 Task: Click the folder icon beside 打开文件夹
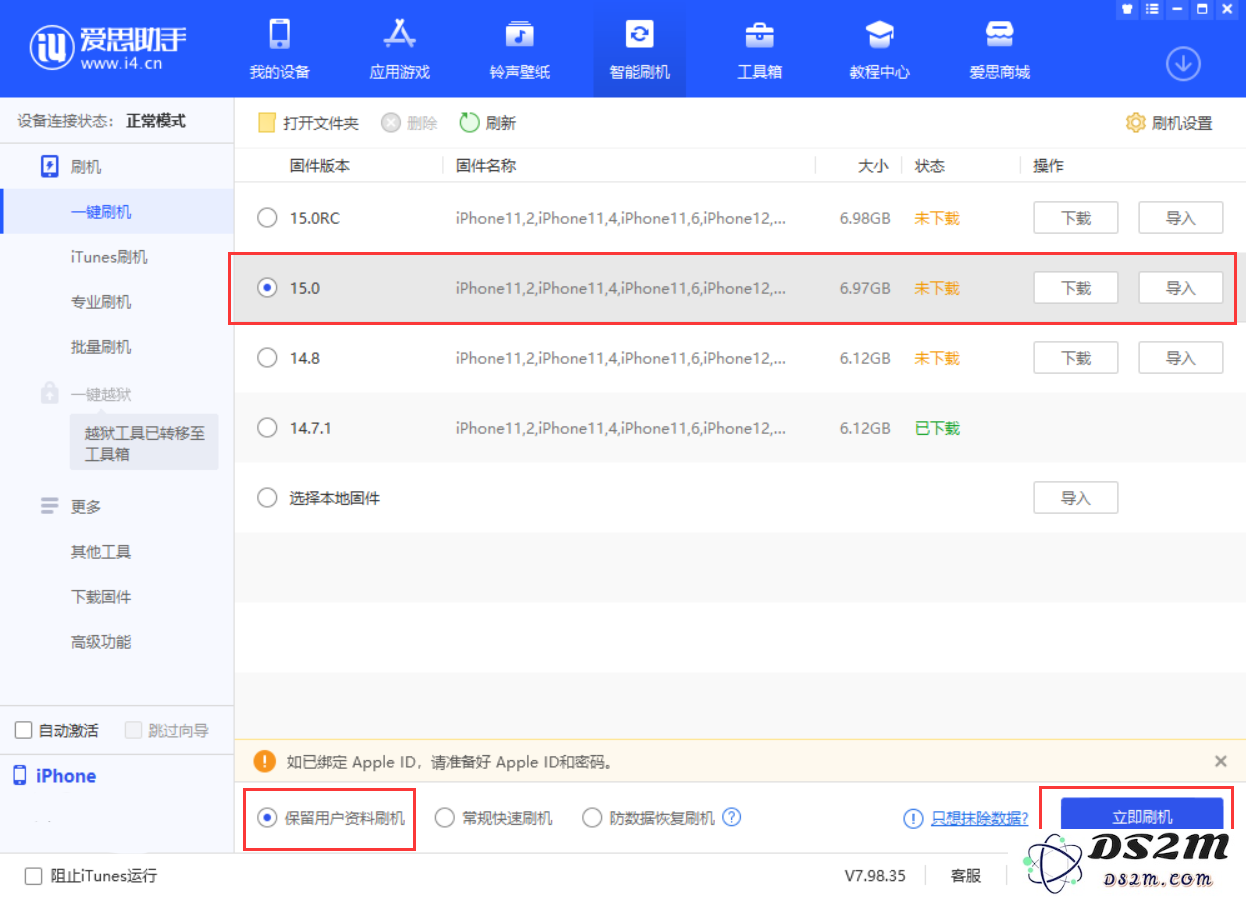click(x=267, y=123)
